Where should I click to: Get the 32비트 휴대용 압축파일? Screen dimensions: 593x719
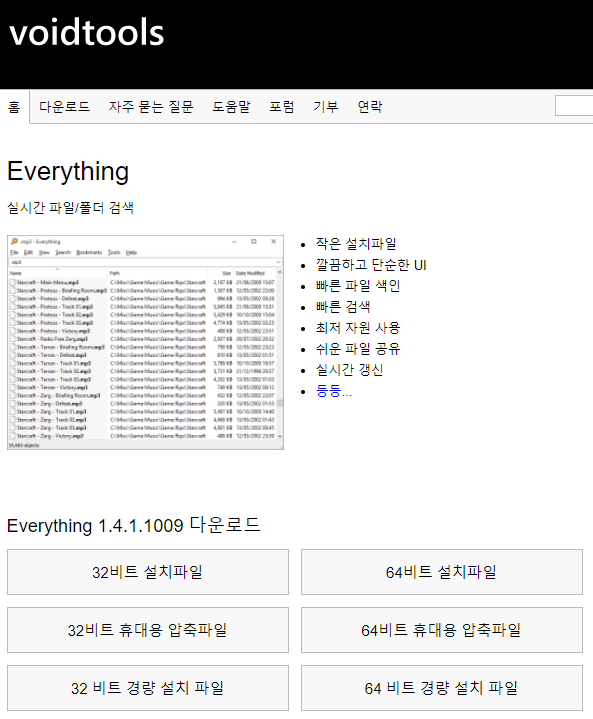pos(148,630)
